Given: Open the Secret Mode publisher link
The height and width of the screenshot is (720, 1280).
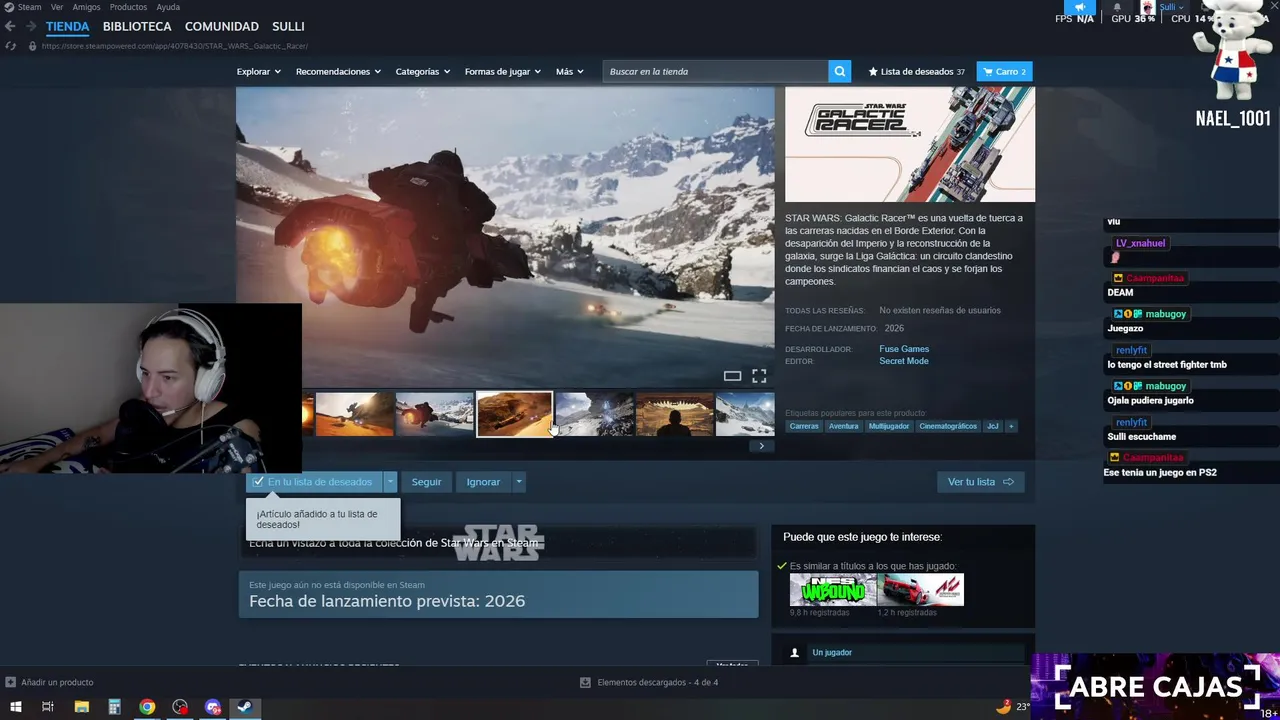Looking at the screenshot, I should click(904, 361).
